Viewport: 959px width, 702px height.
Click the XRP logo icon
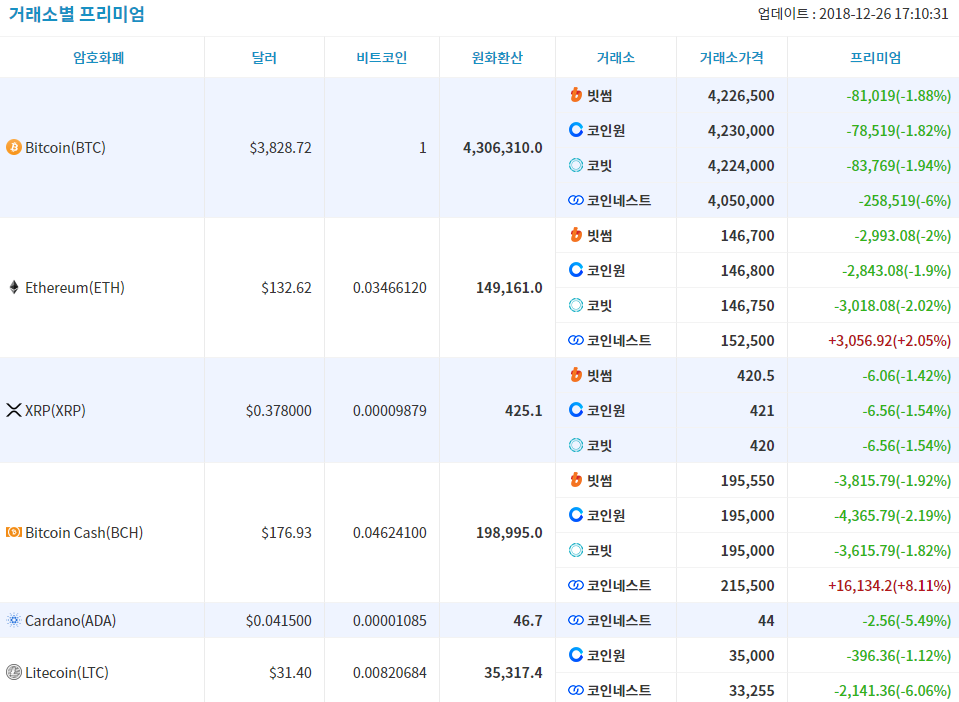[13, 410]
